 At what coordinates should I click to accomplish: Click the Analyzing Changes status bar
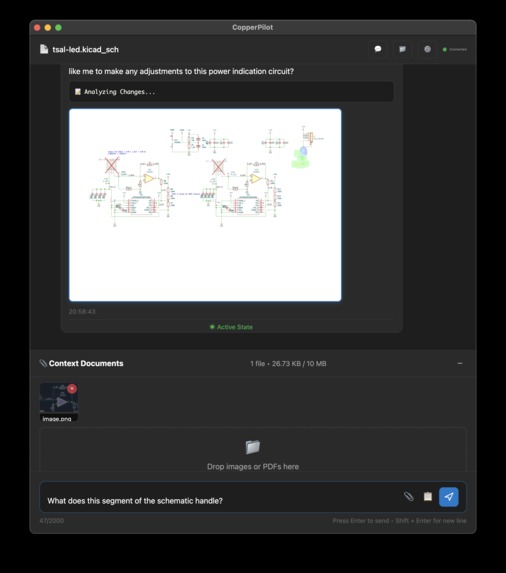pos(231,92)
